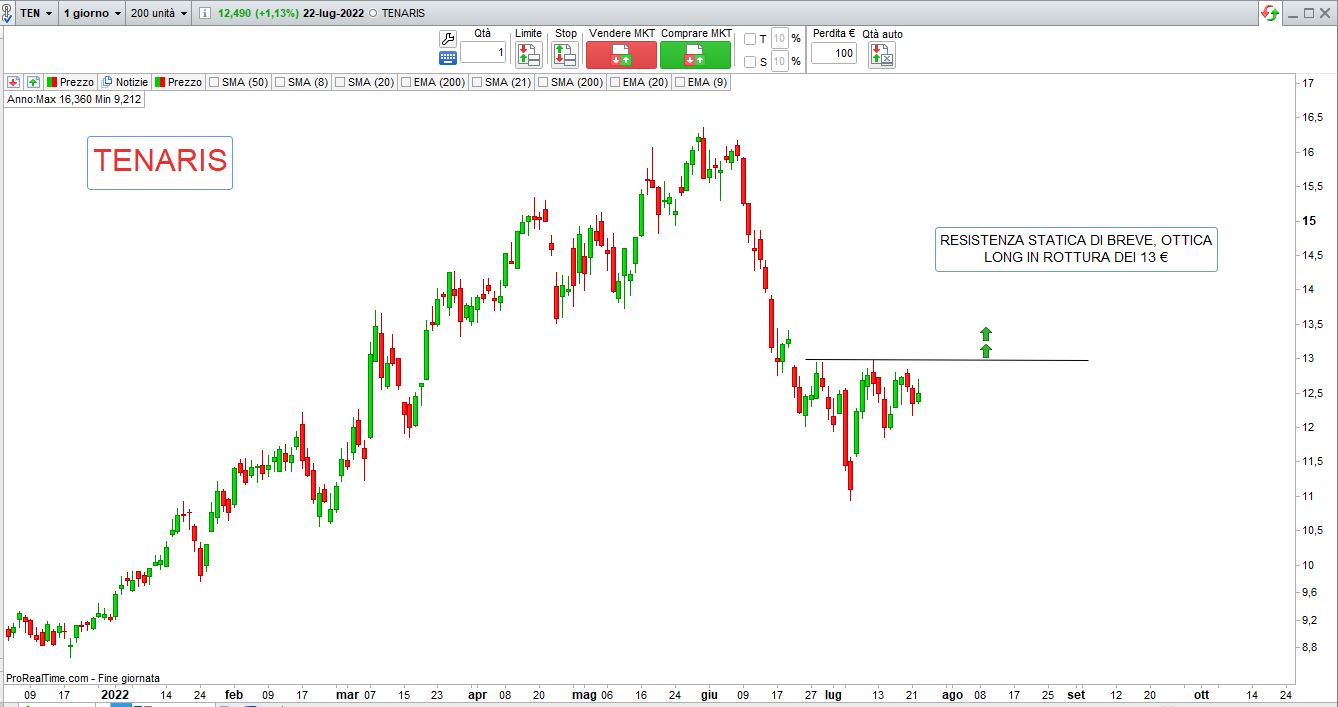Select the Prezzo tab right of Notizie
This screenshot has width=1338, height=707.
point(178,82)
